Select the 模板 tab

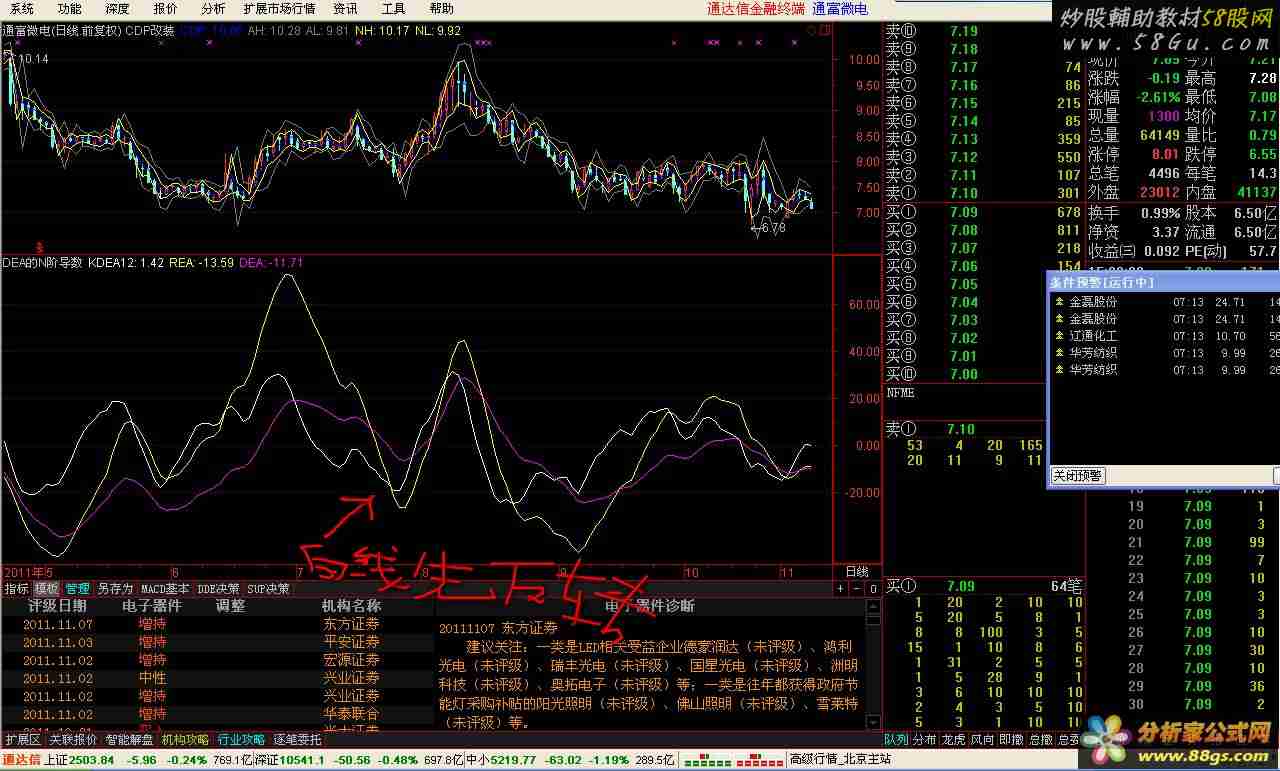click(47, 589)
